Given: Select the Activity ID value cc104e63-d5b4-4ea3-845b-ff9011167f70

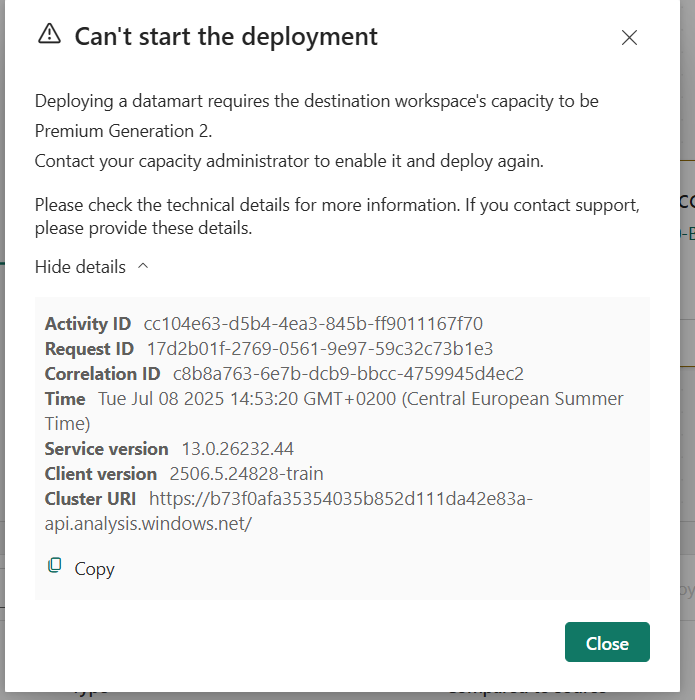Looking at the screenshot, I should [x=313, y=324].
